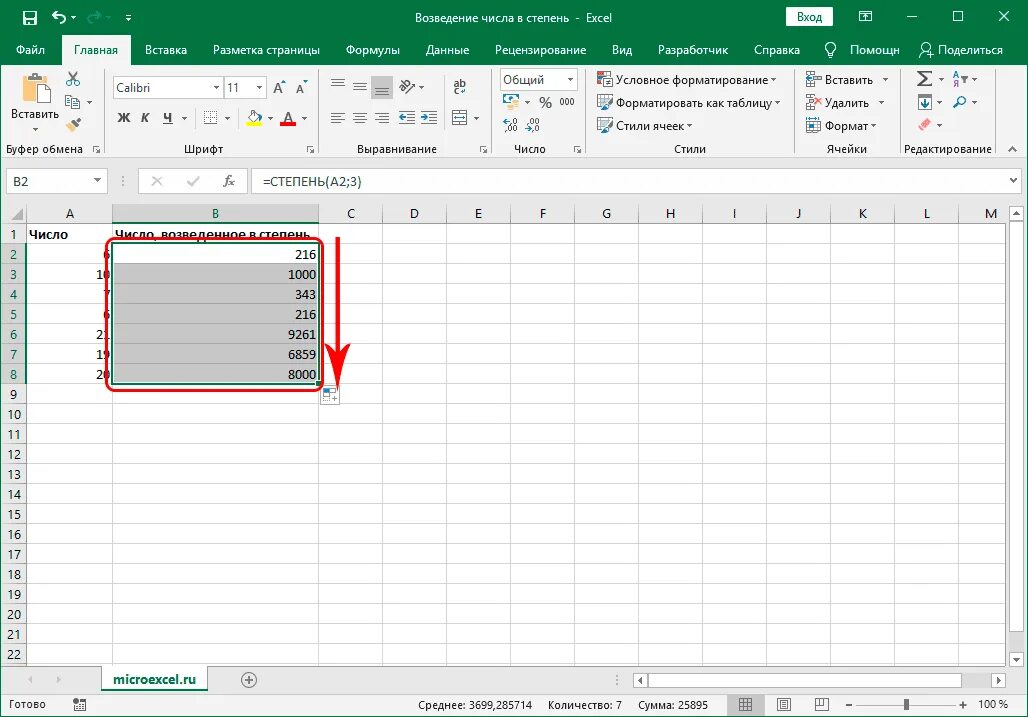Switch to Page Break Preview
This screenshot has height=717, width=1028.
point(821,705)
